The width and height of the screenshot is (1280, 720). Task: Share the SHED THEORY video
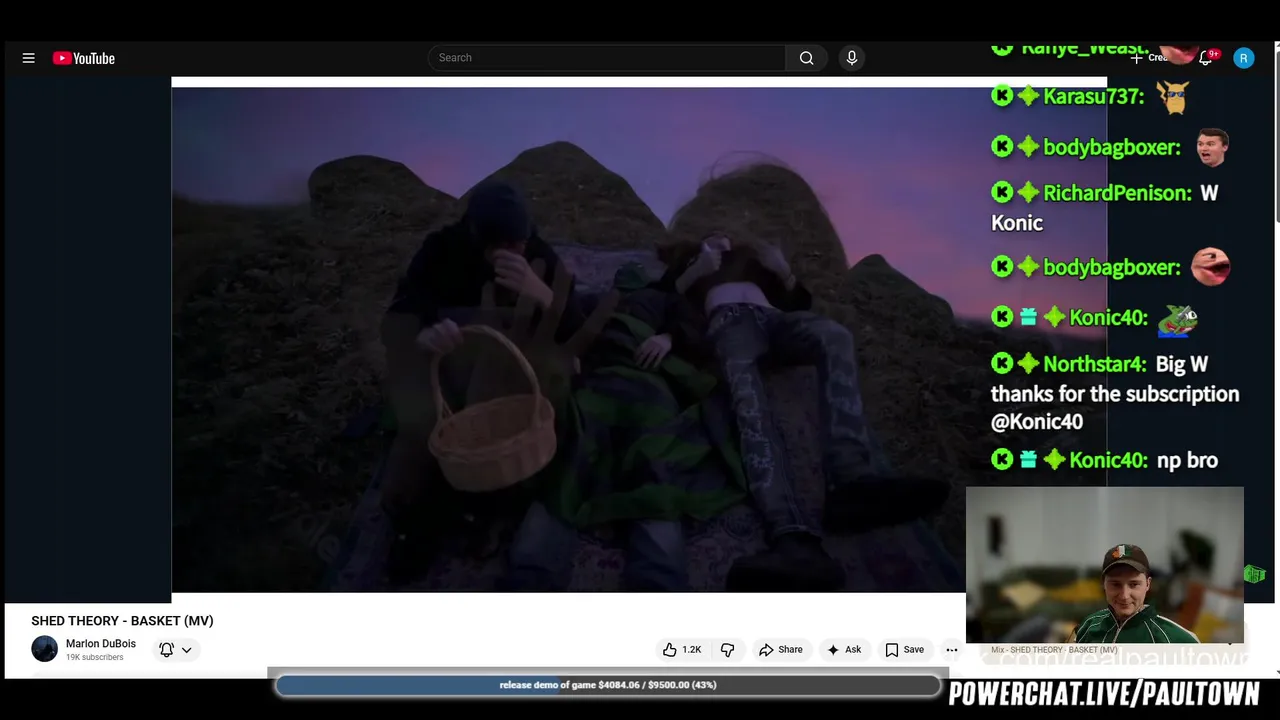[x=780, y=649]
